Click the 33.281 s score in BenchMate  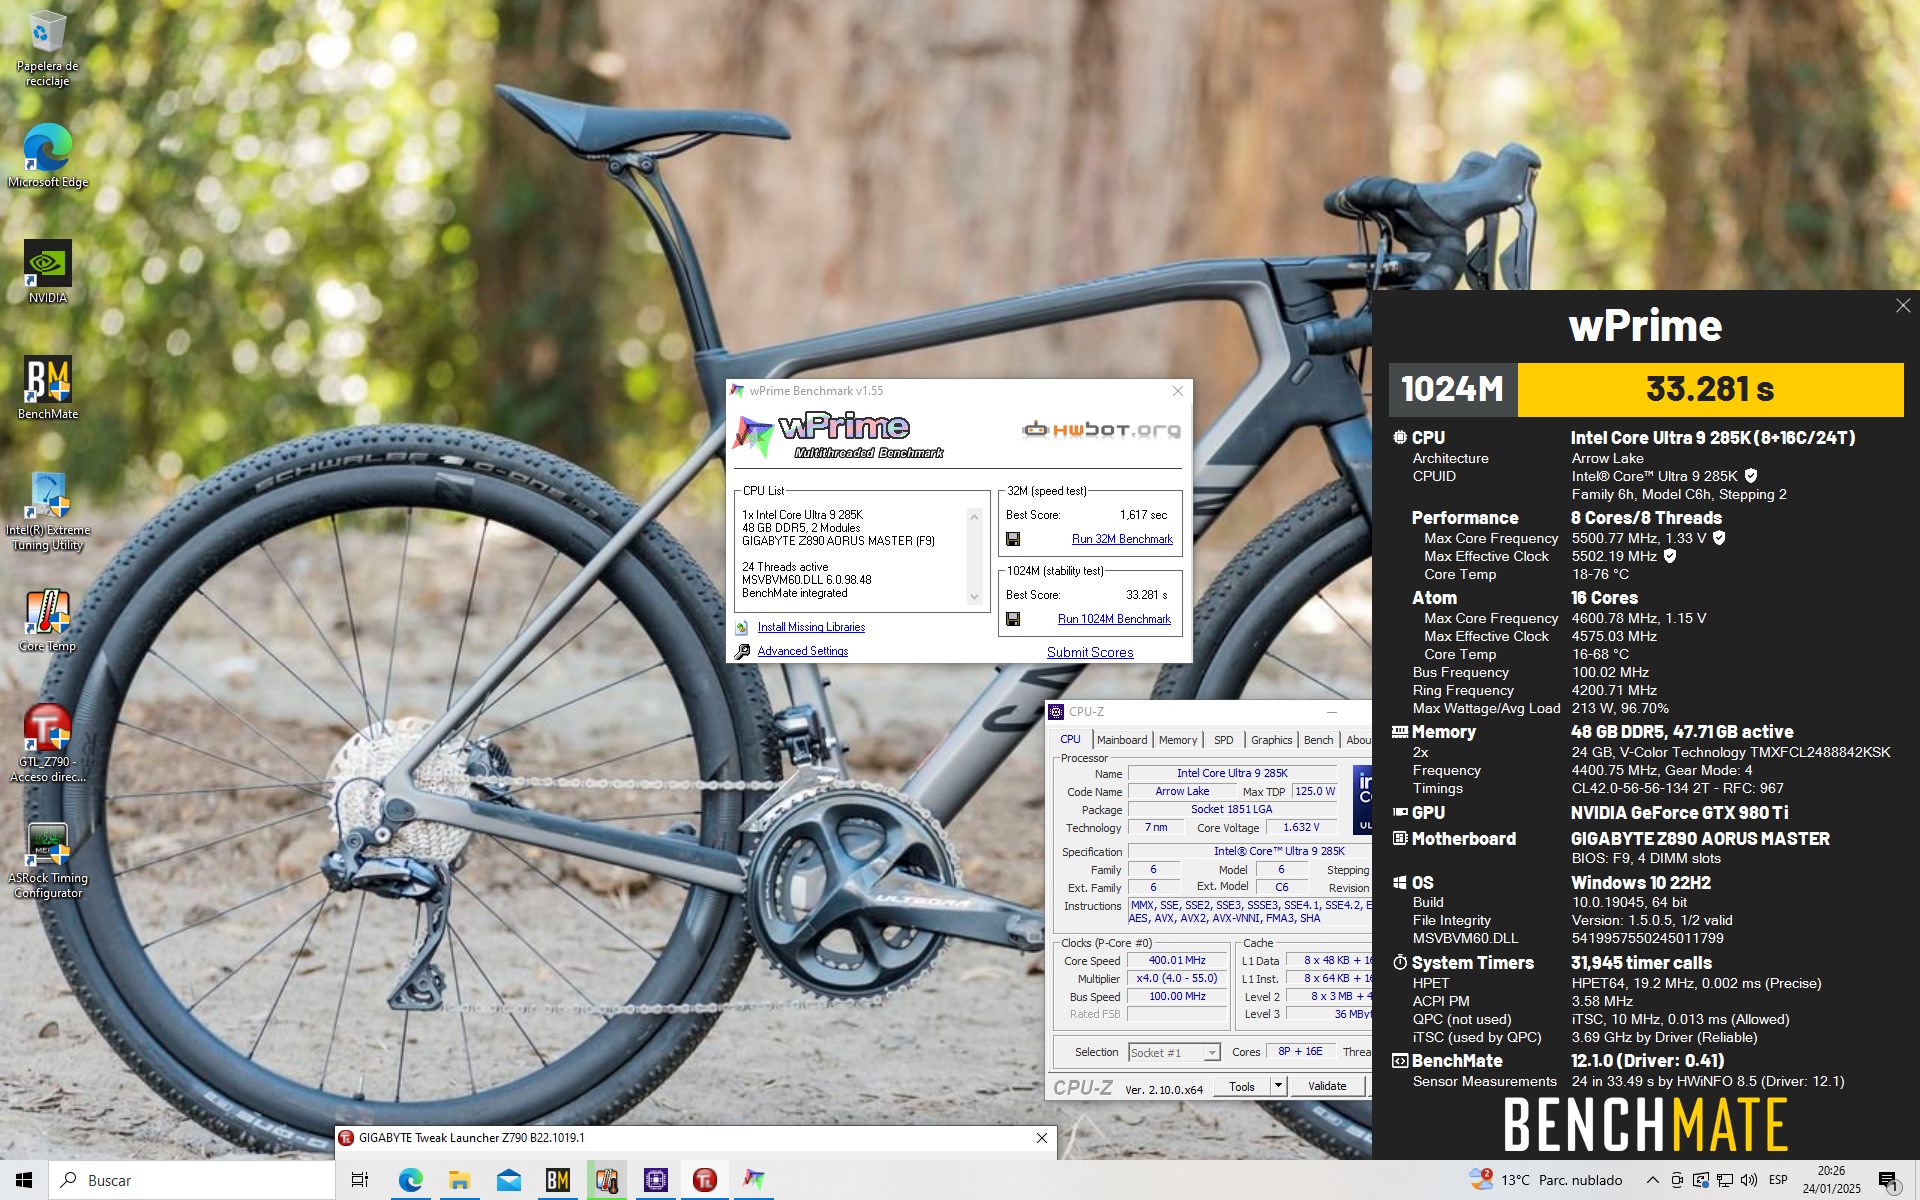1710,389
